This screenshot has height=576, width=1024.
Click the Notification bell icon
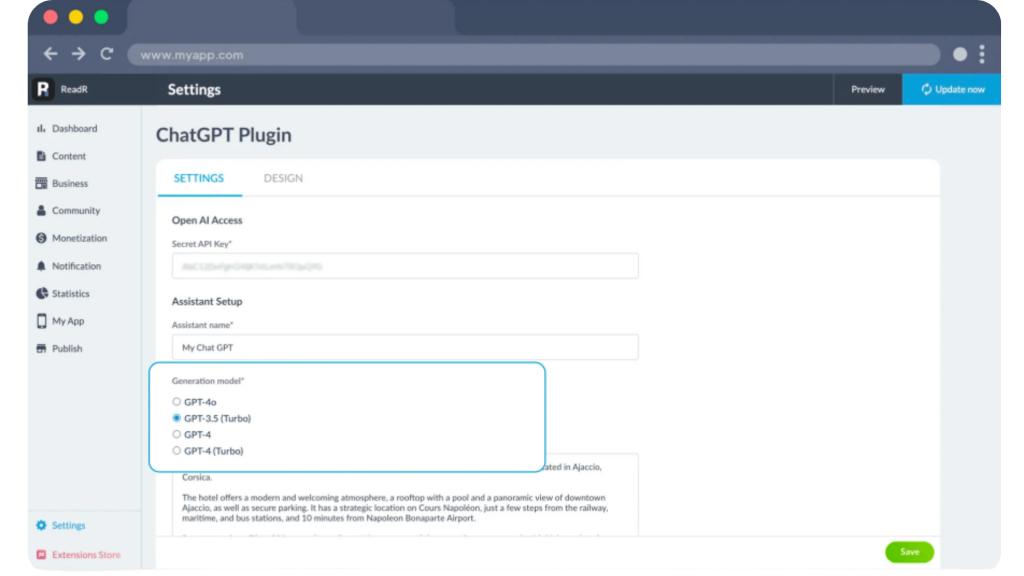point(41,266)
